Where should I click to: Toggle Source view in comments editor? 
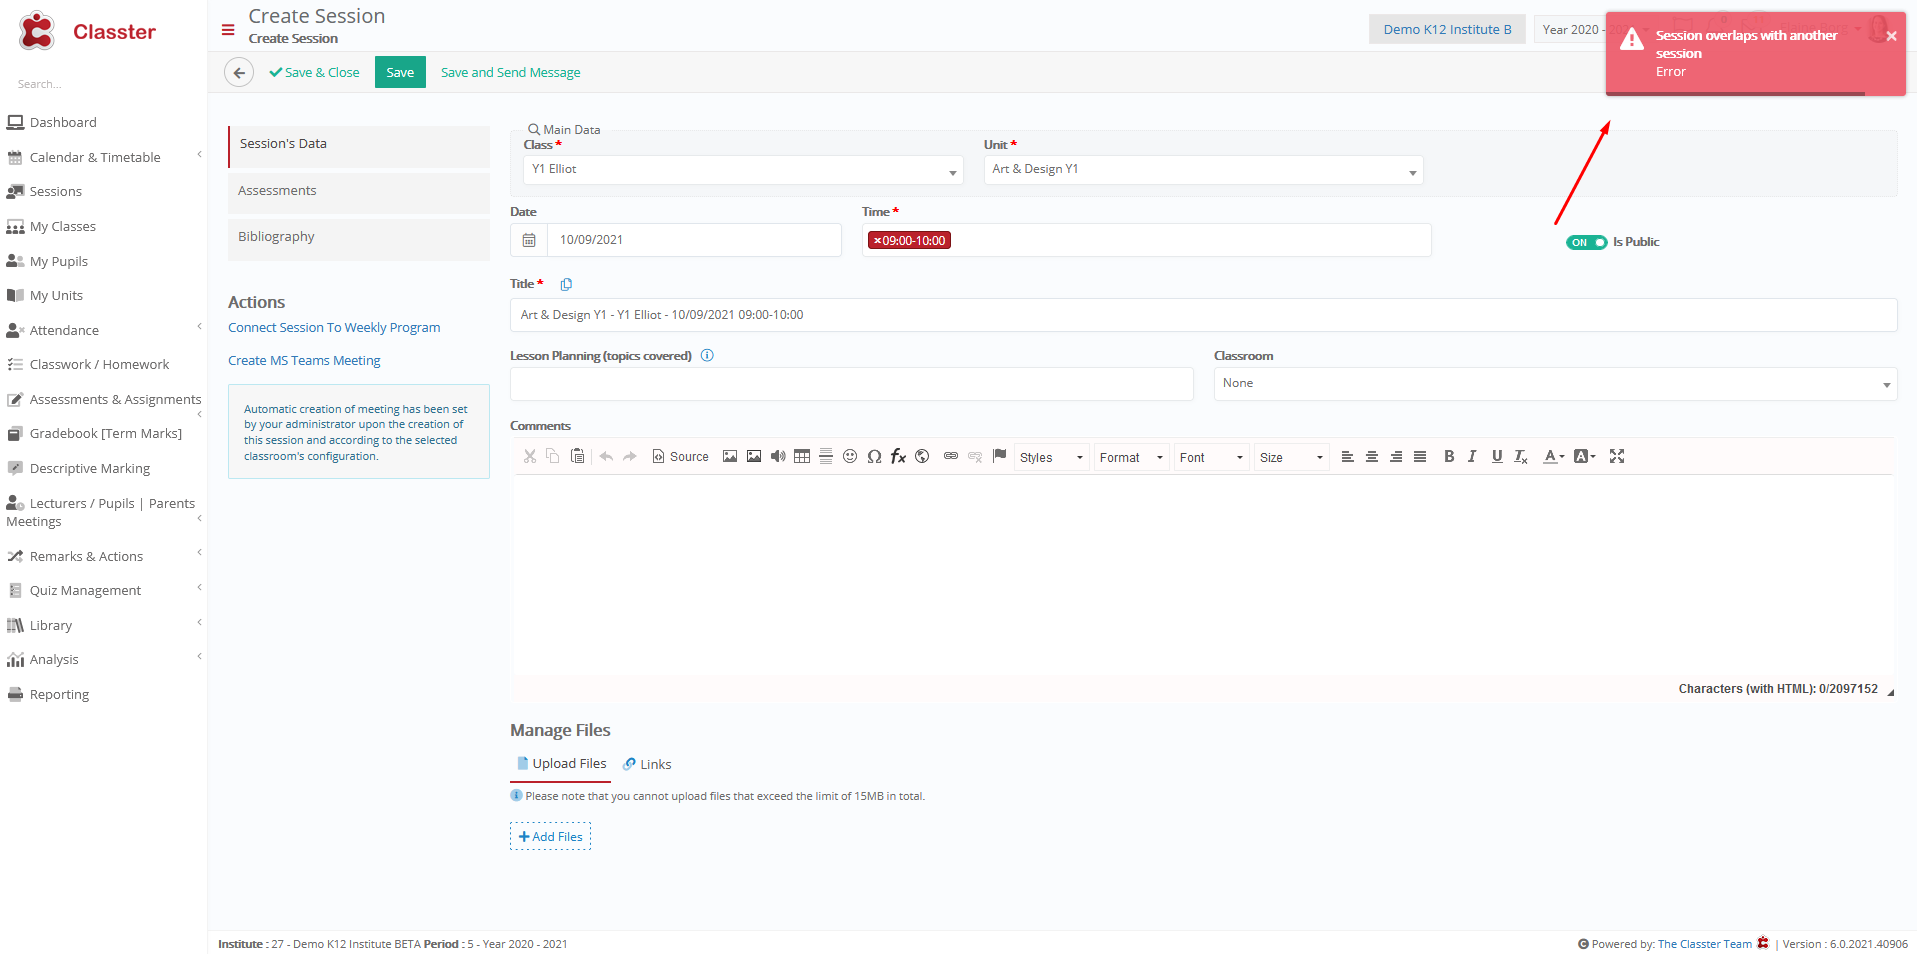click(680, 456)
